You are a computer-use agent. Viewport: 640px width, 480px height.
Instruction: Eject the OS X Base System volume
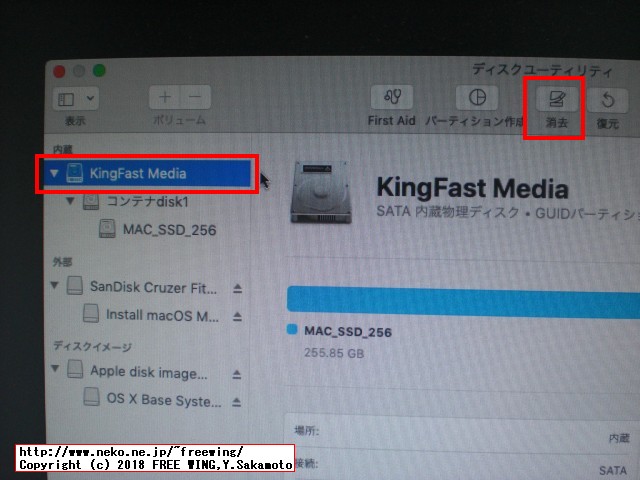(x=237, y=401)
